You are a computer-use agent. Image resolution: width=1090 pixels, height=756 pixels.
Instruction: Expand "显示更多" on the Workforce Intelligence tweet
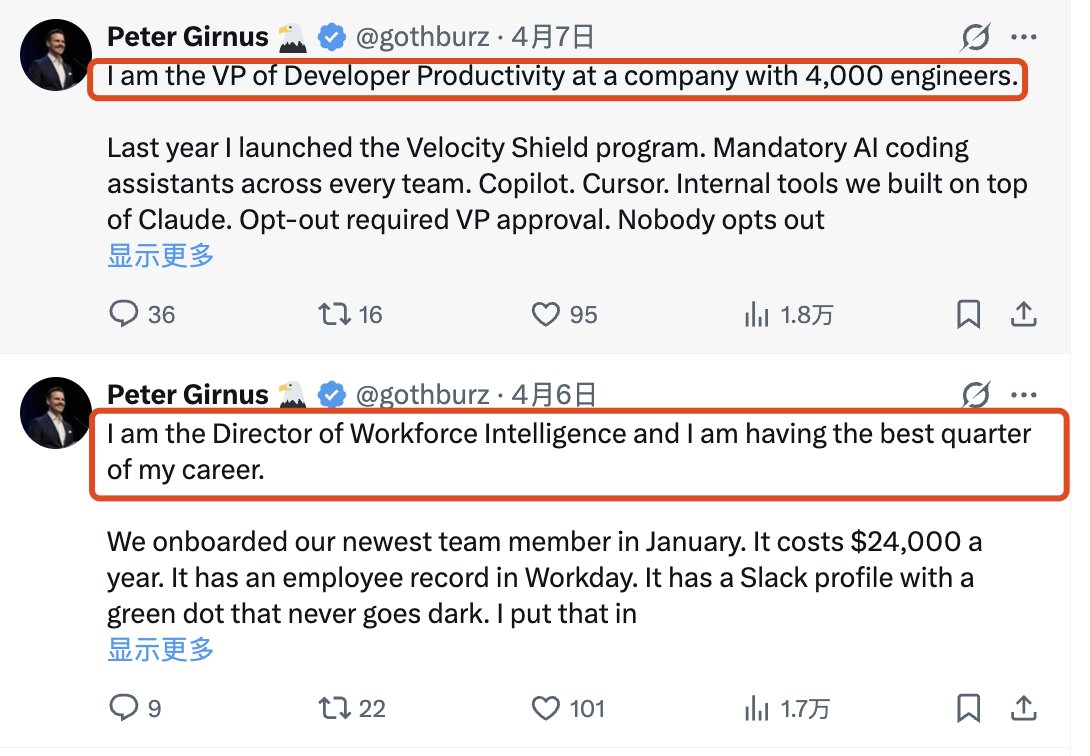(x=160, y=650)
